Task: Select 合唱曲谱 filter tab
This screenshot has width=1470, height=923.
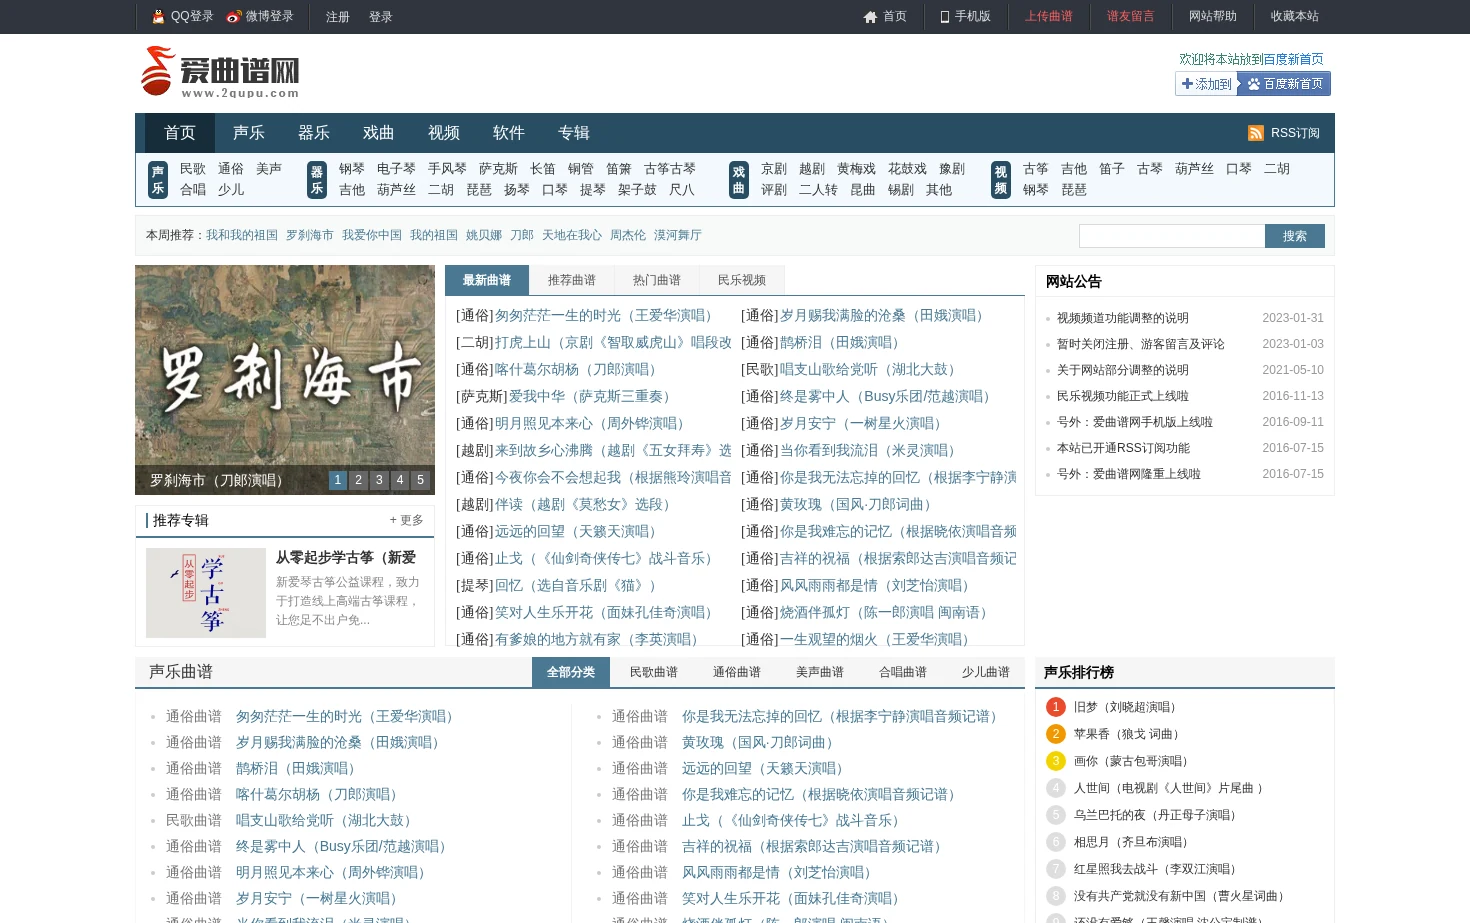Action: pos(903,672)
